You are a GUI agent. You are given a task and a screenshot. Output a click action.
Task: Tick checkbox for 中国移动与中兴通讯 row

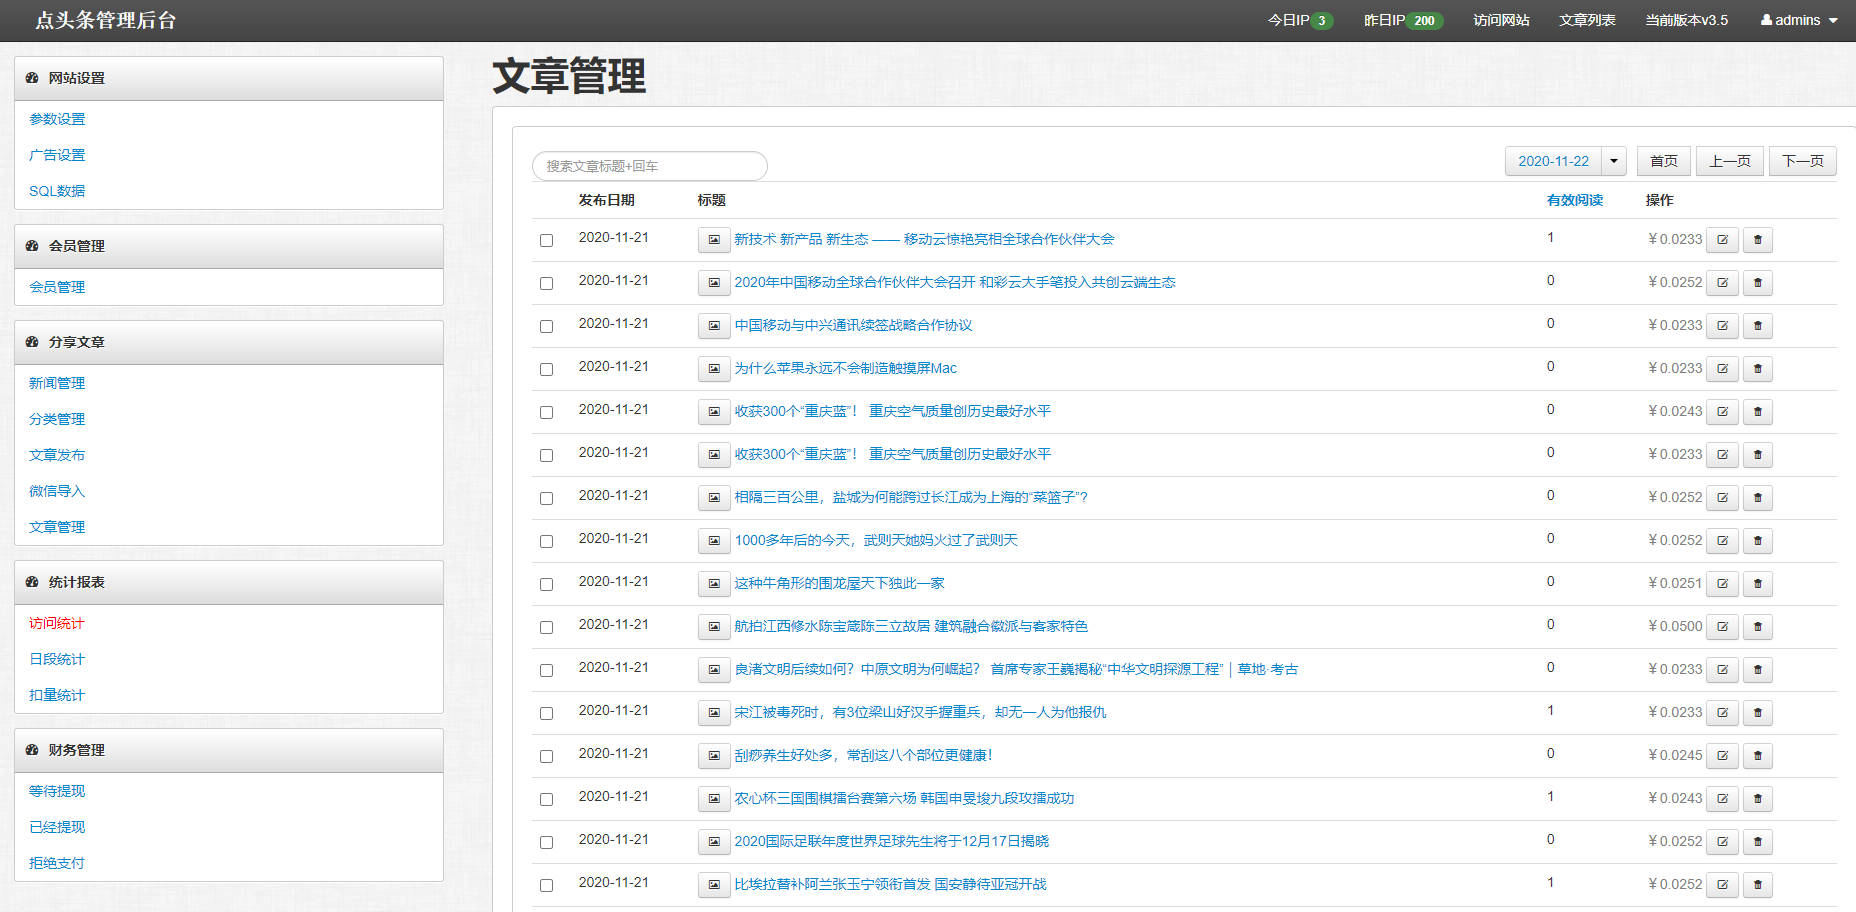click(546, 326)
